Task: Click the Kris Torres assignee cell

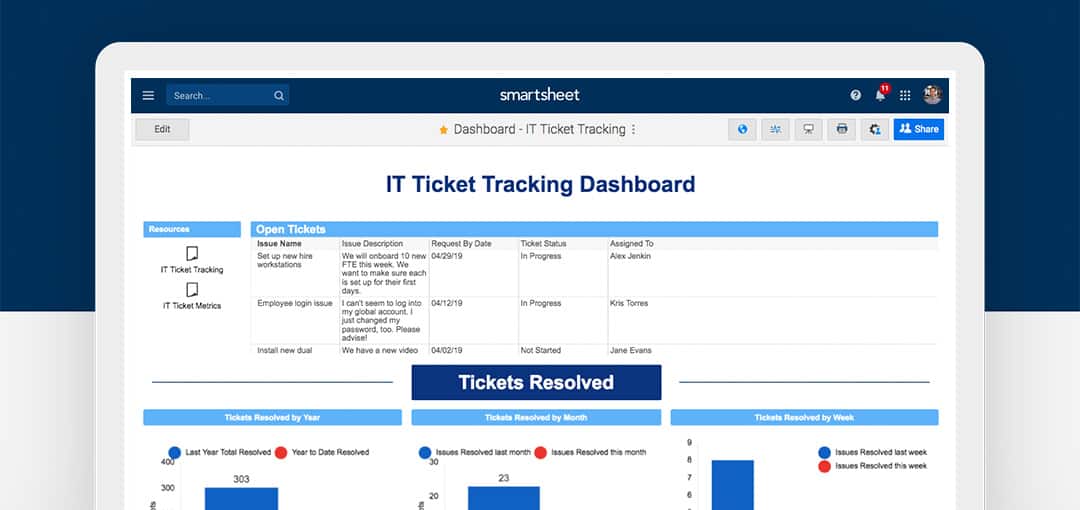Action: pos(773,320)
